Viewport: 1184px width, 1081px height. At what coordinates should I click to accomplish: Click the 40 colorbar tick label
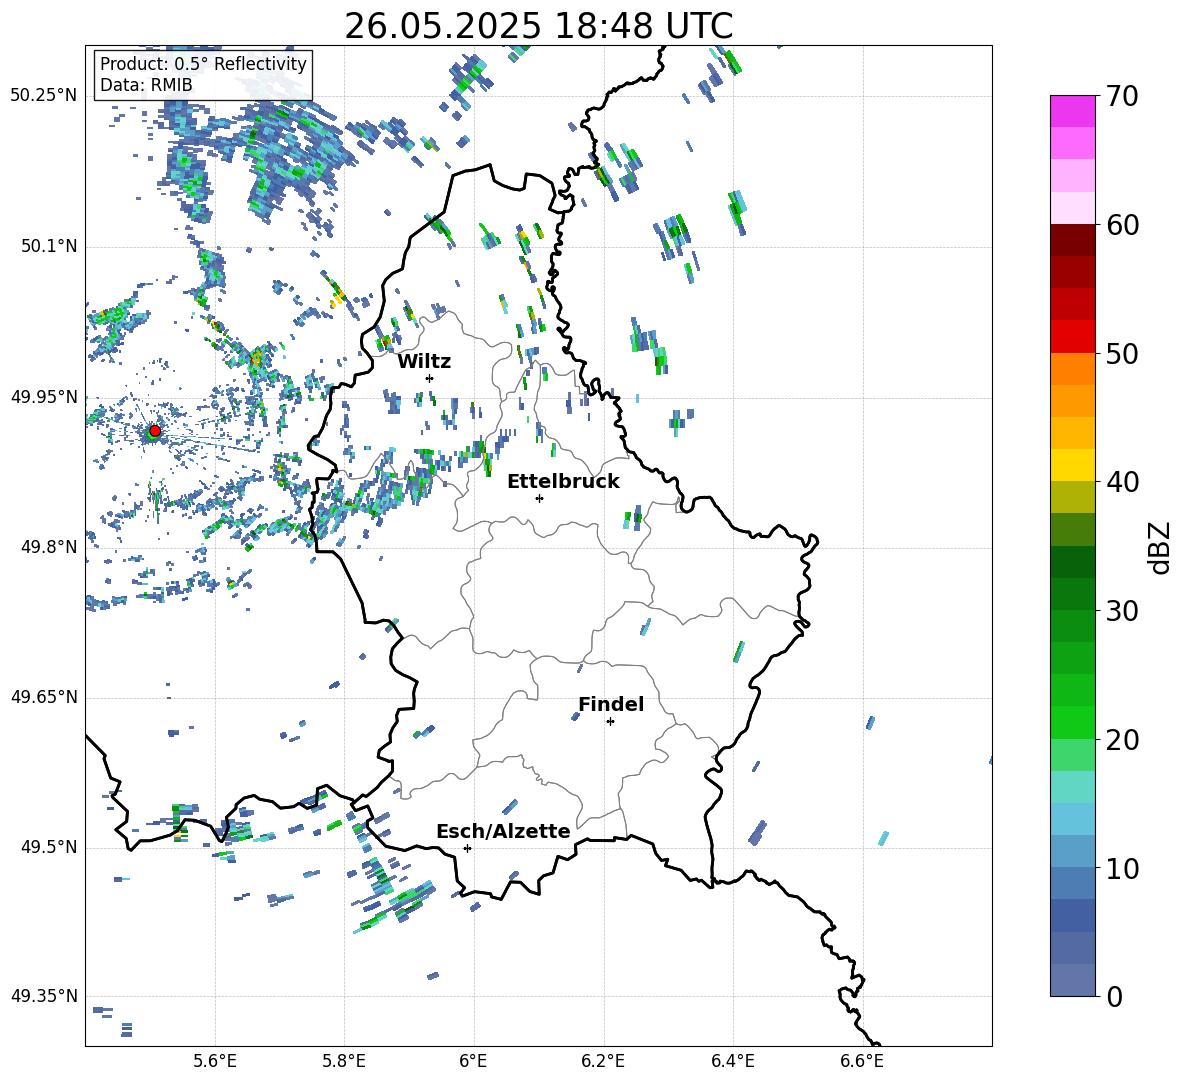coord(1122,482)
